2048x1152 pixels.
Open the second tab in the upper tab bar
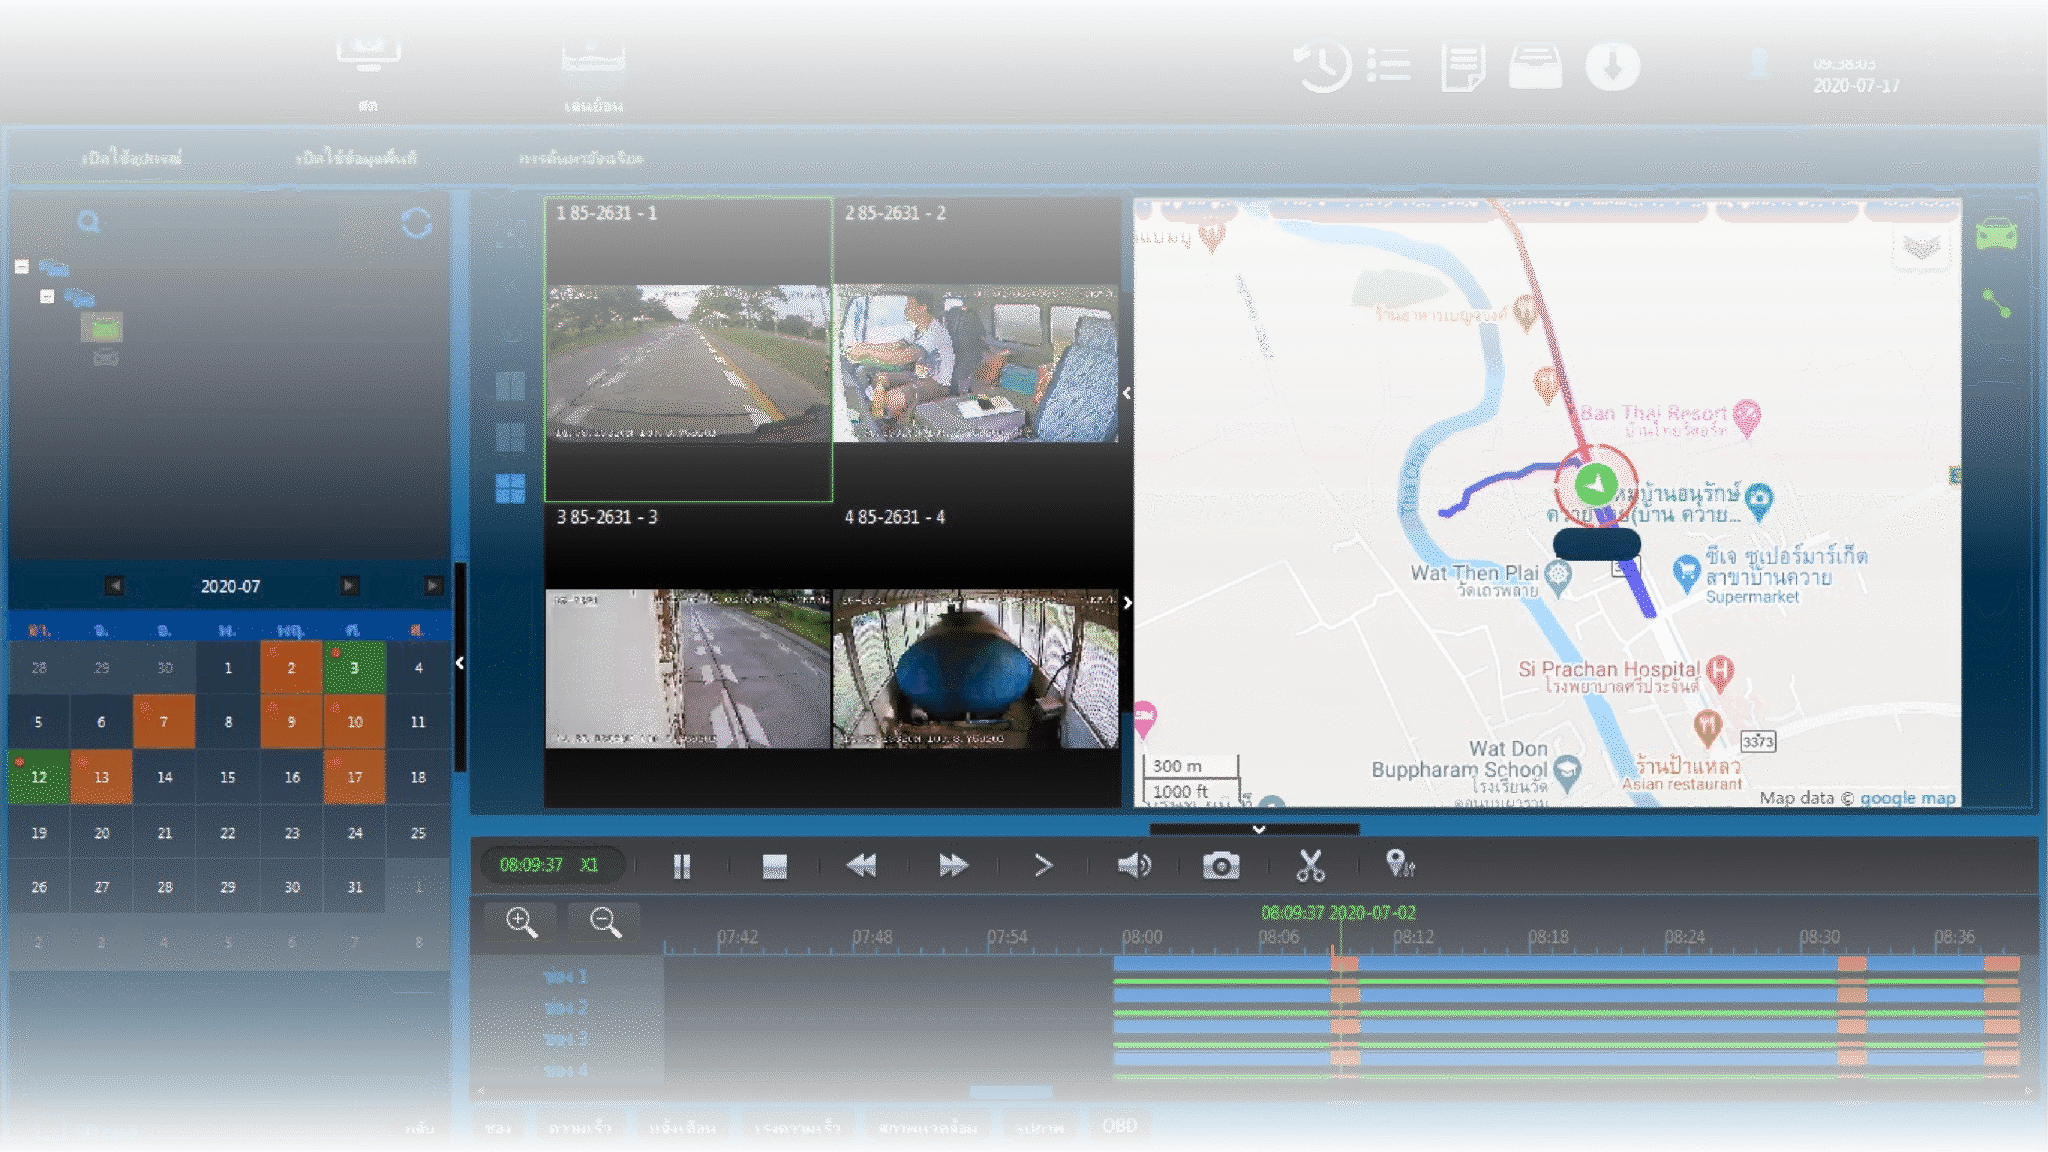(358, 156)
